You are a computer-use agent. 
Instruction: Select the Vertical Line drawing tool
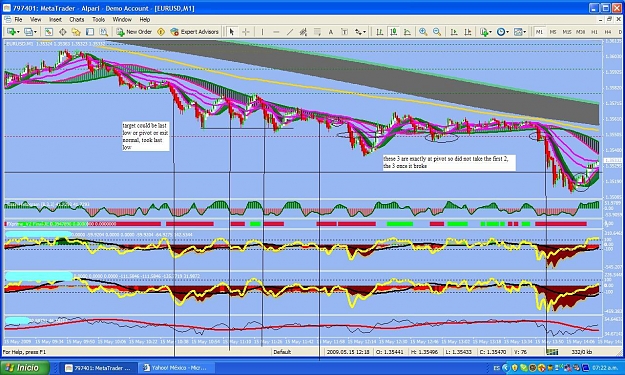[x=262, y=32]
